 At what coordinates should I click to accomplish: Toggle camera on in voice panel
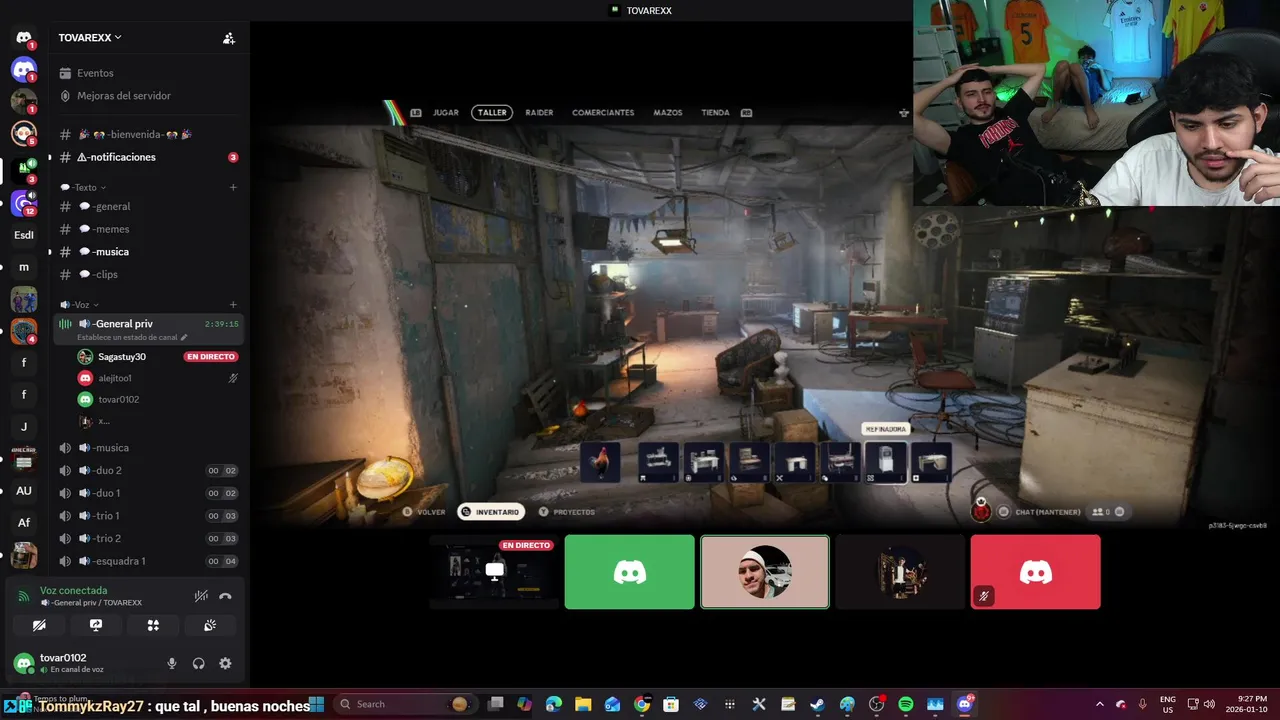coord(39,625)
